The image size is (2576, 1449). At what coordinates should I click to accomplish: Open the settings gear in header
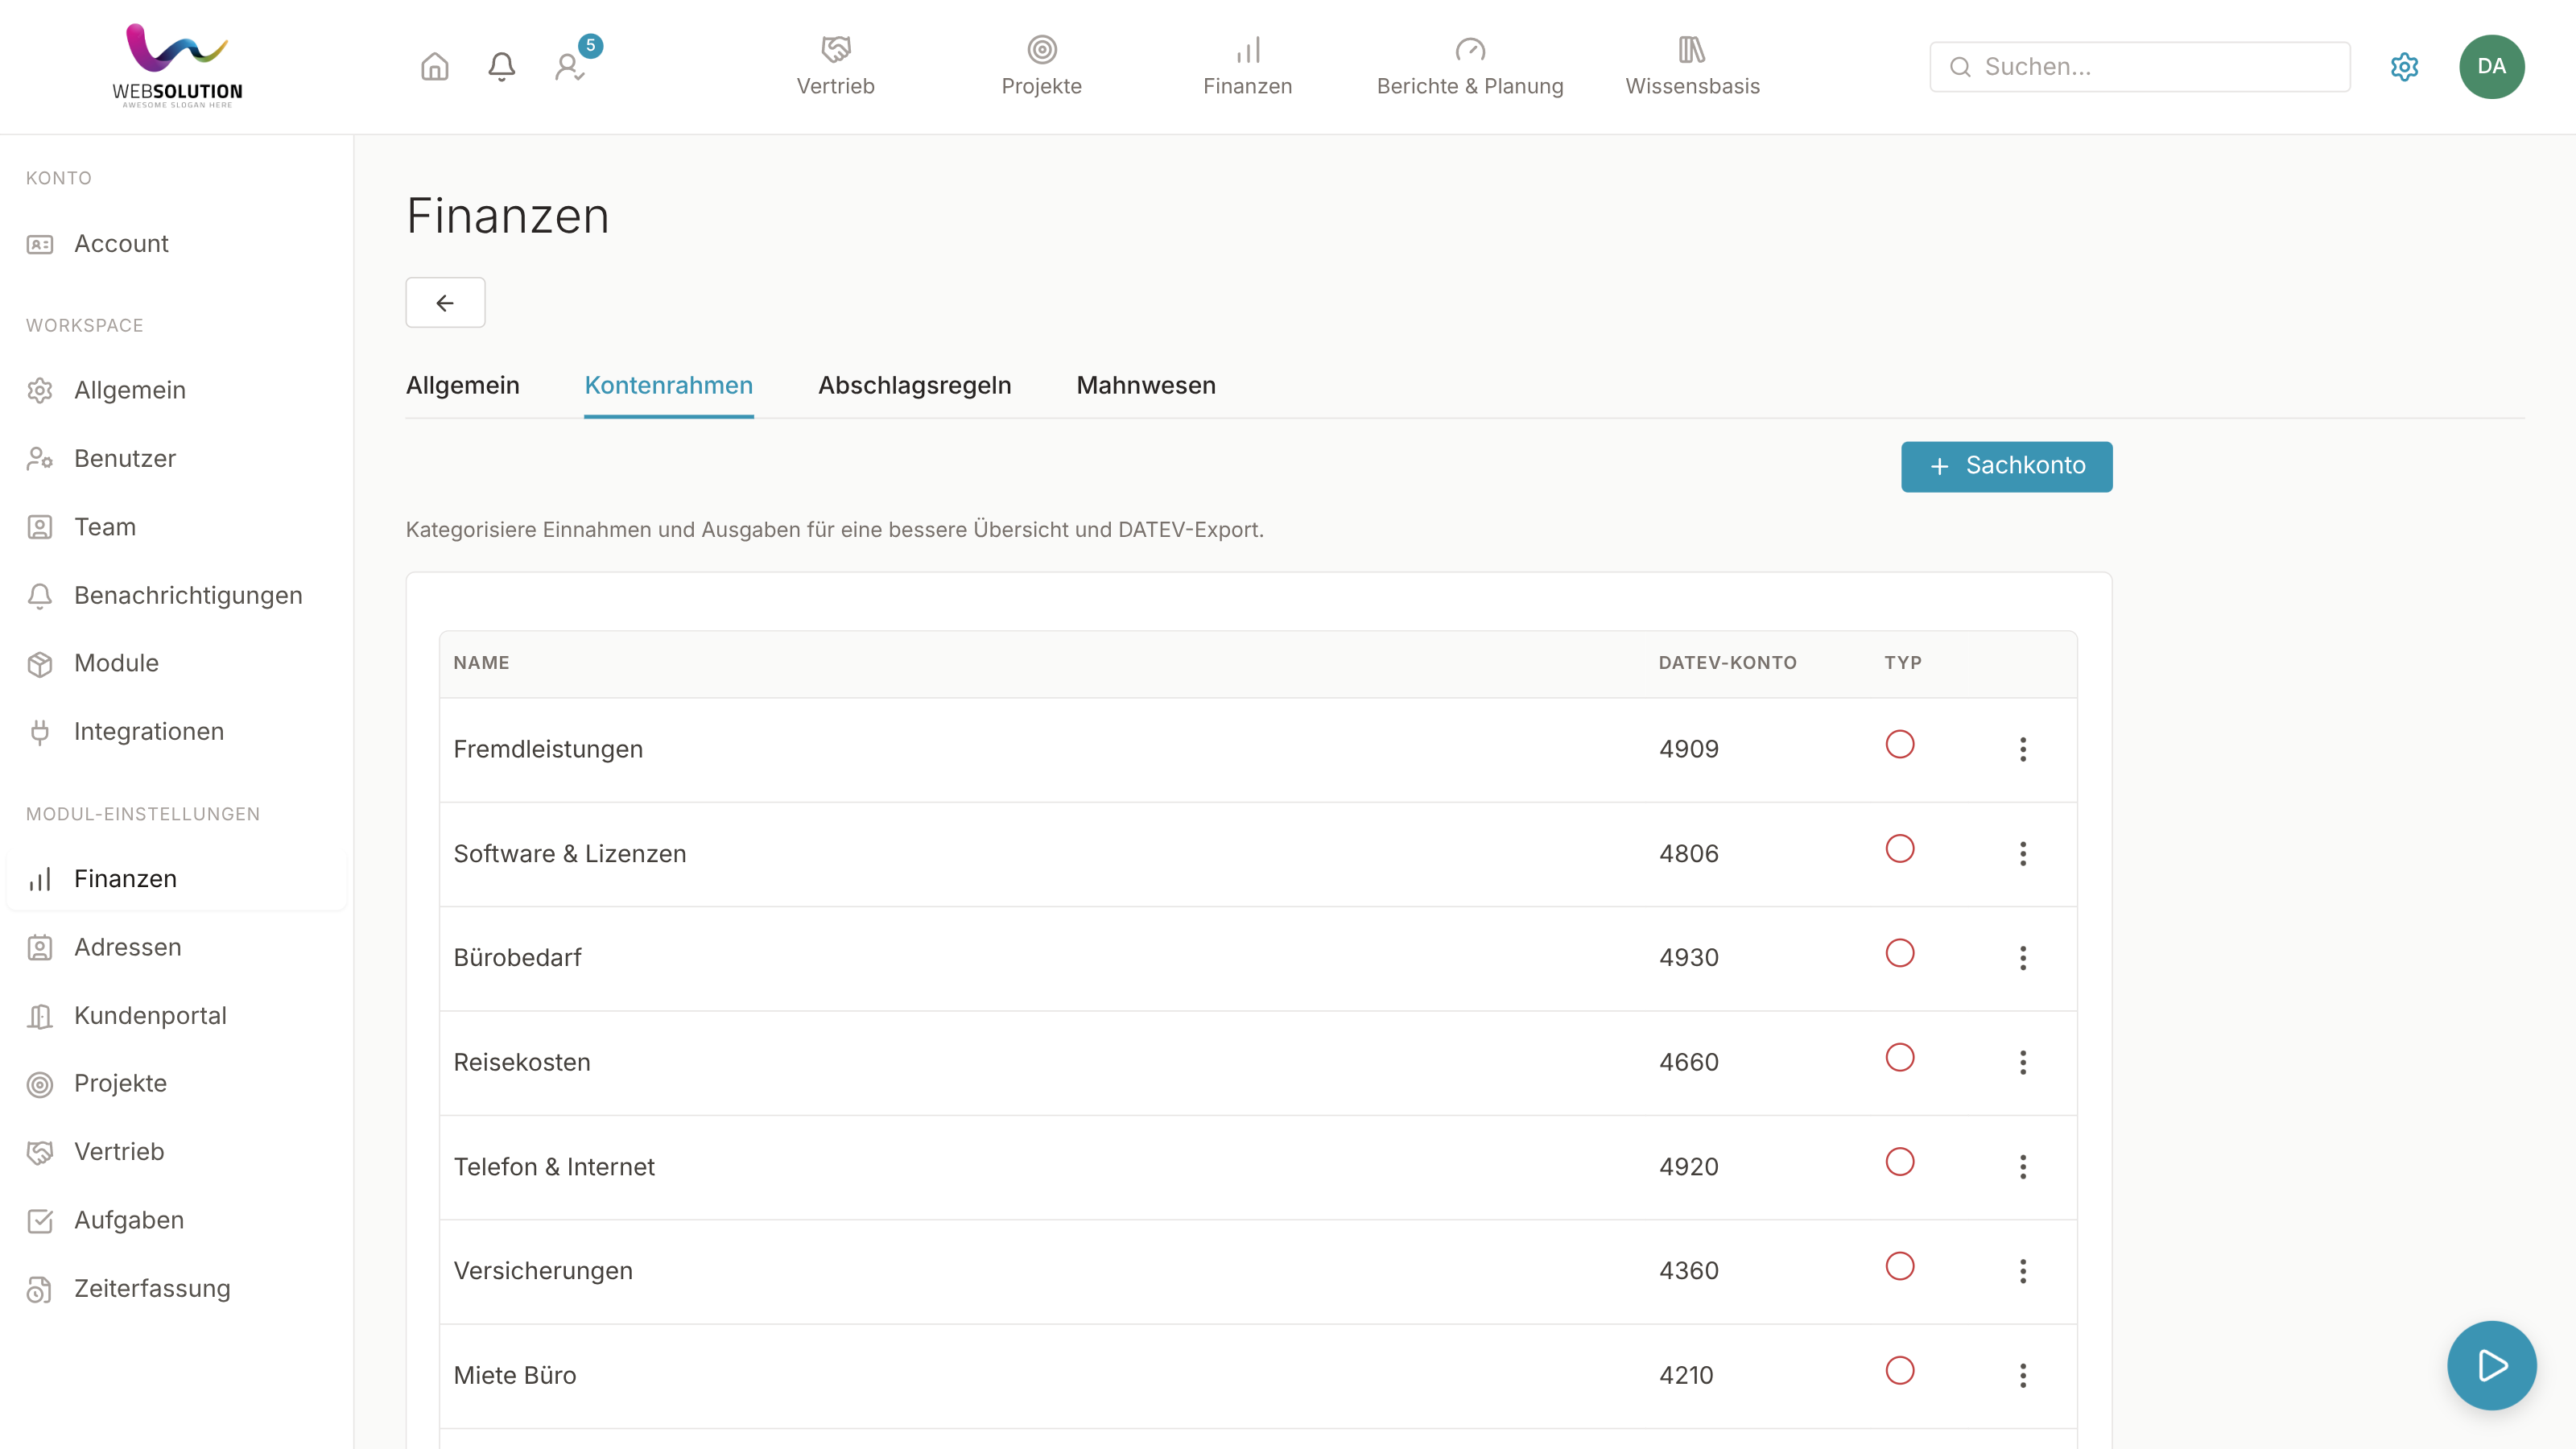[x=2404, y=67]
